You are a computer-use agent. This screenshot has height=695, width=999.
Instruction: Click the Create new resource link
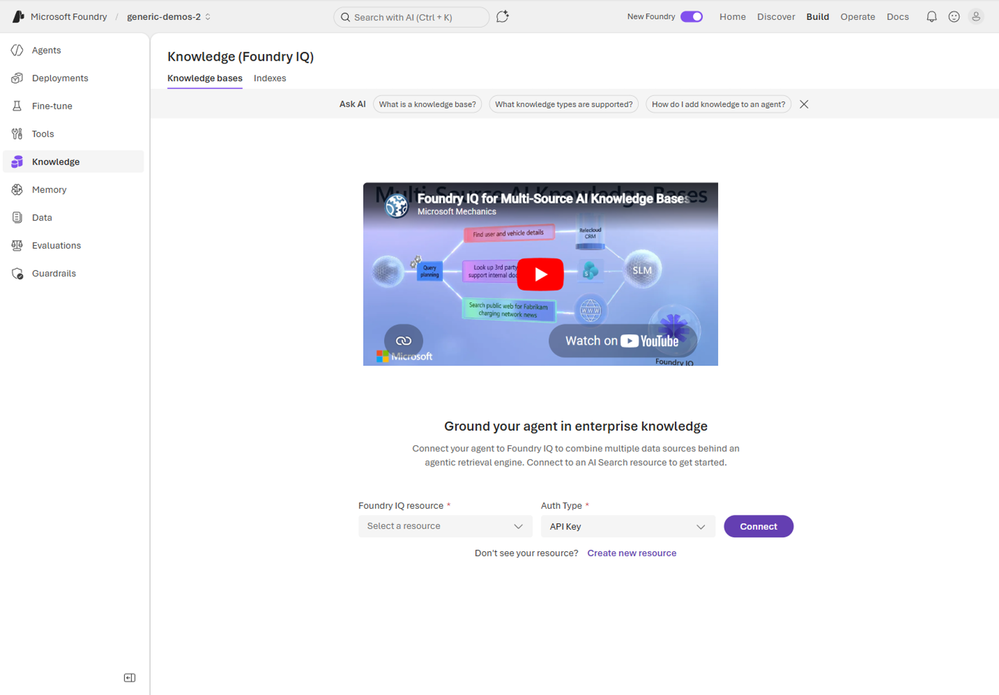[x=631, y=553]
